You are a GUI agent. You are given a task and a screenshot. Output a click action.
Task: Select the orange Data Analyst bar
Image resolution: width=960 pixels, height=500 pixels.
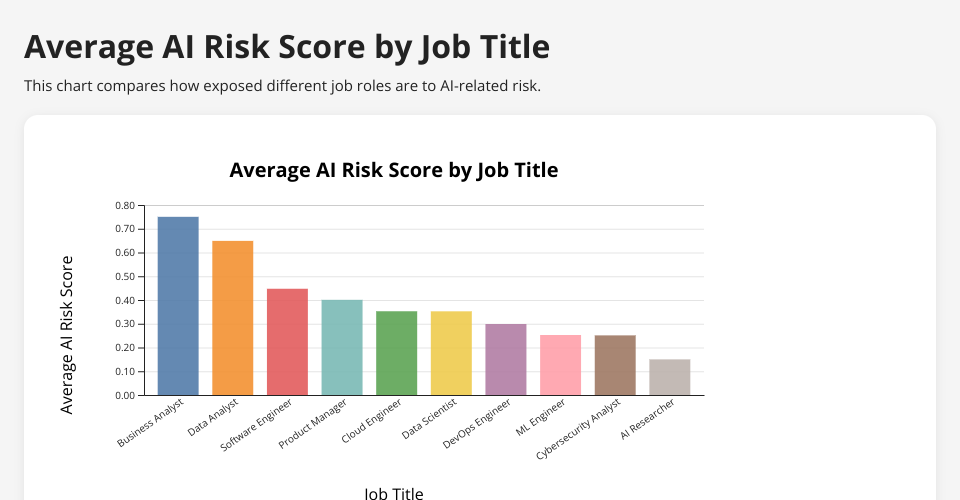233,318
